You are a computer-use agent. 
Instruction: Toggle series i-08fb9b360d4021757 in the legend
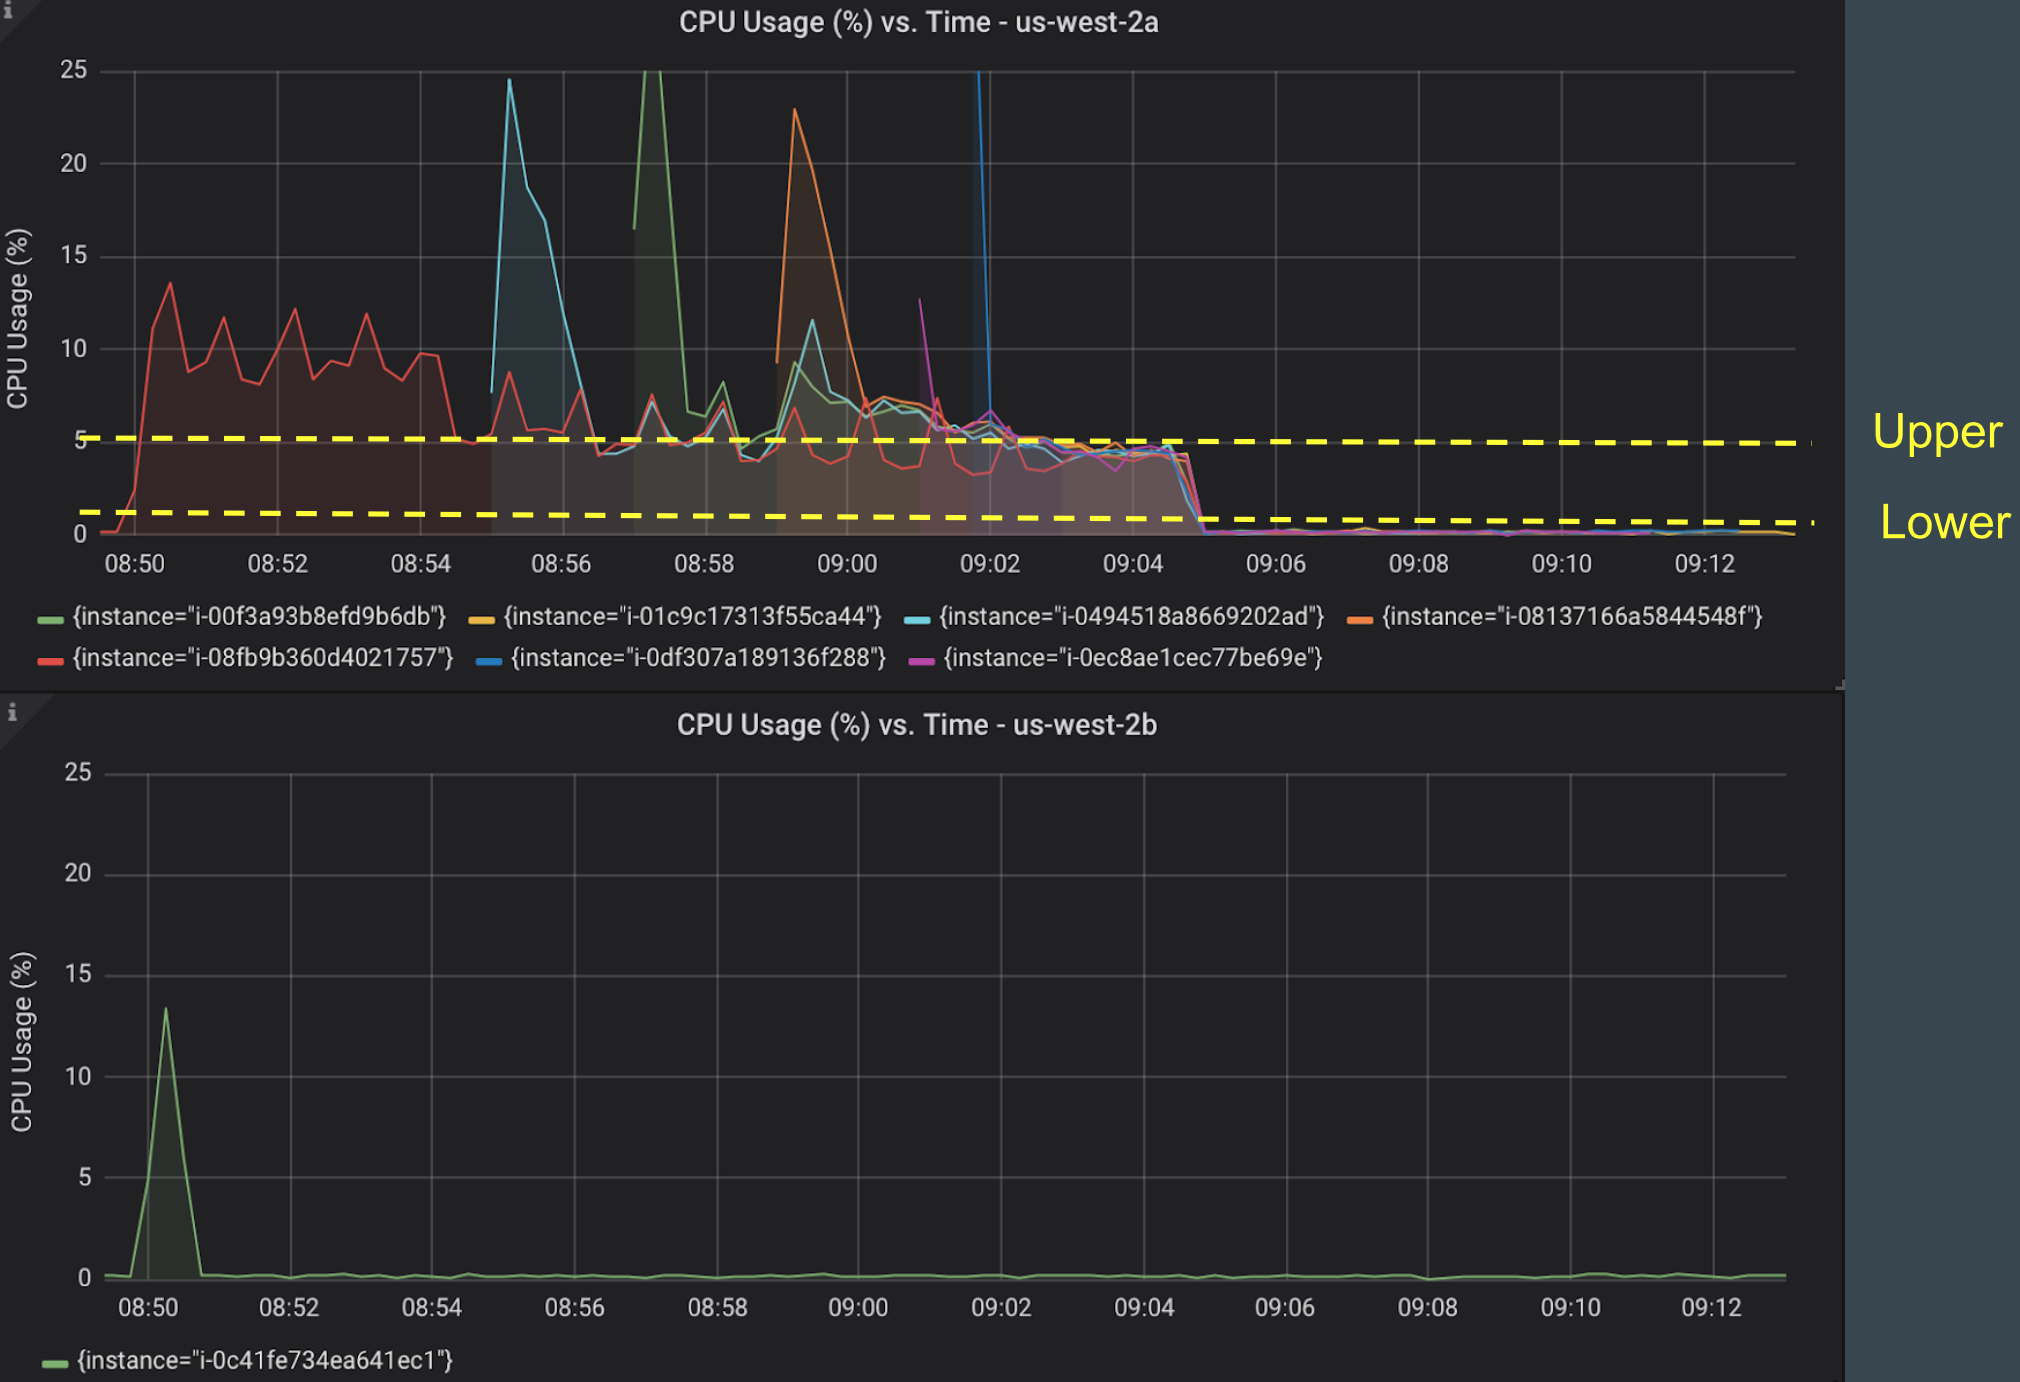coord(263,658)
